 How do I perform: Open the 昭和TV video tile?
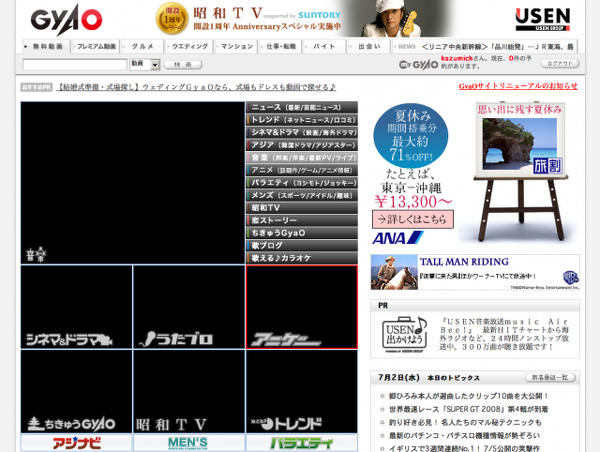pyautogui.click(x=189, y=392)
